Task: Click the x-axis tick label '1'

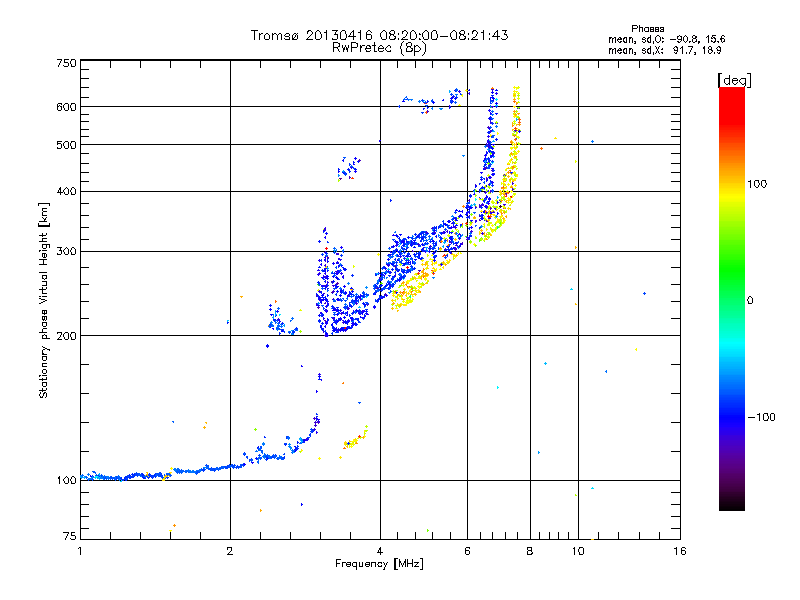Action: 80,551
